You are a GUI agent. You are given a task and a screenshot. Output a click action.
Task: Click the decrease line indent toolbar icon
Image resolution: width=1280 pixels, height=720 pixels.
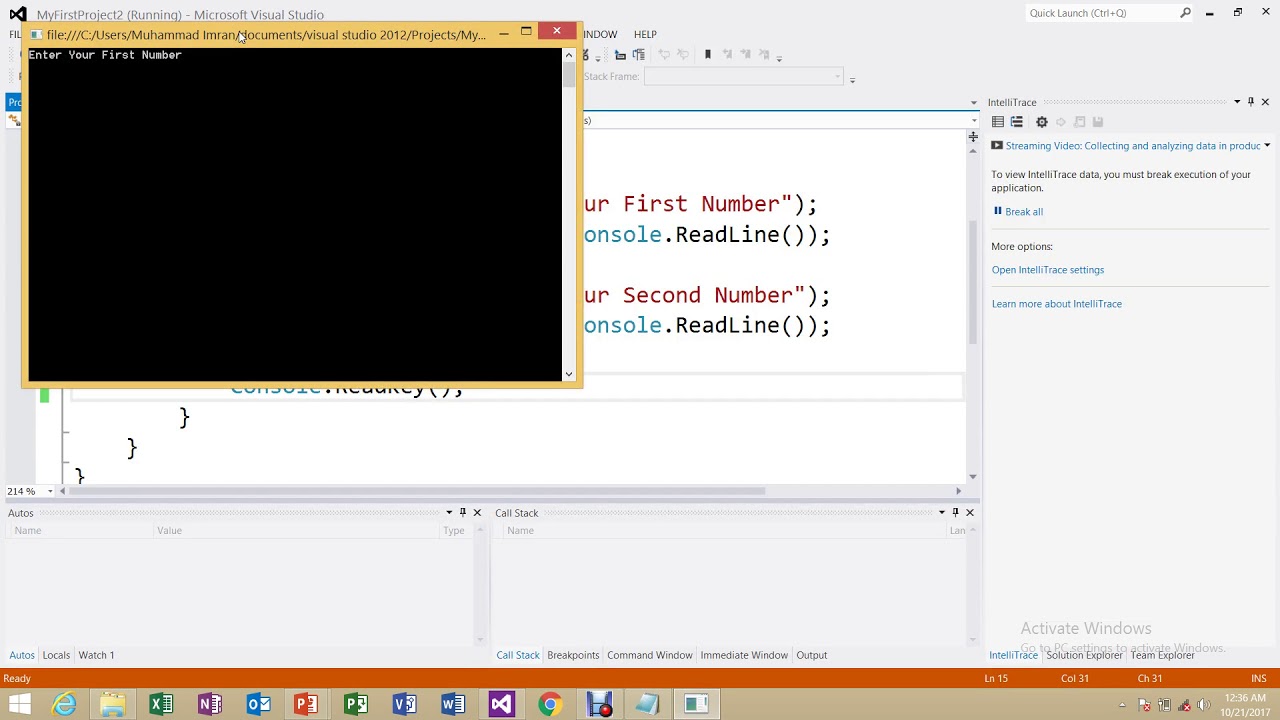[x=621, y=55]
